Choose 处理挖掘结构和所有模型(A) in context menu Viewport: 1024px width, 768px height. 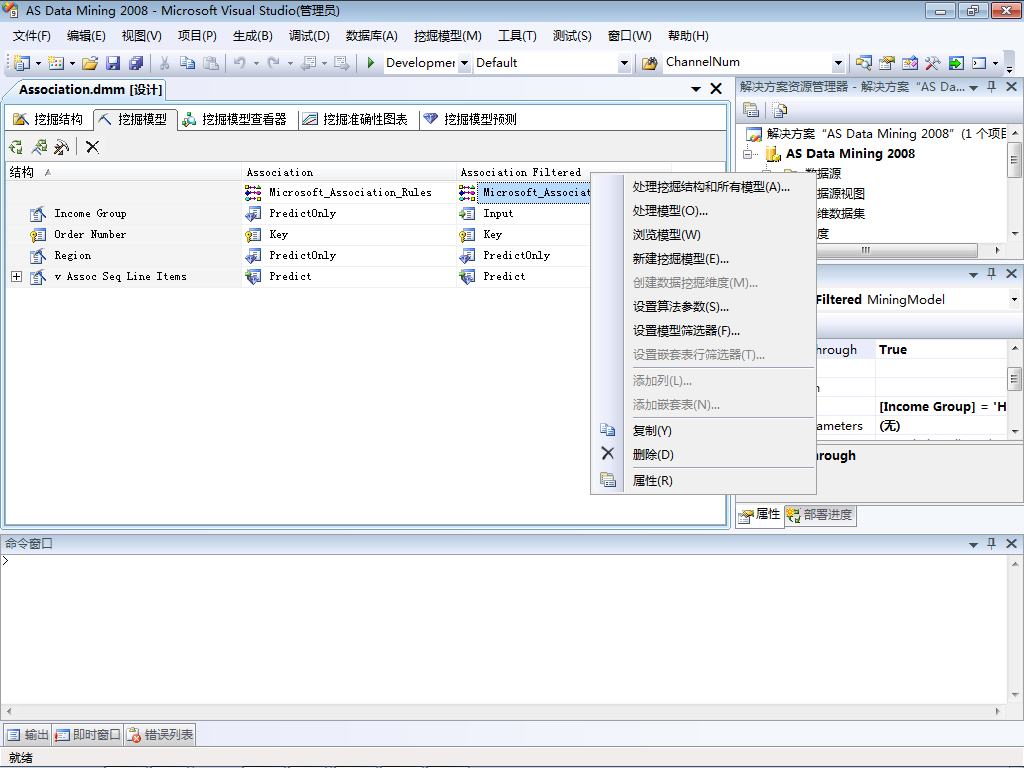(x=711, y=187)
